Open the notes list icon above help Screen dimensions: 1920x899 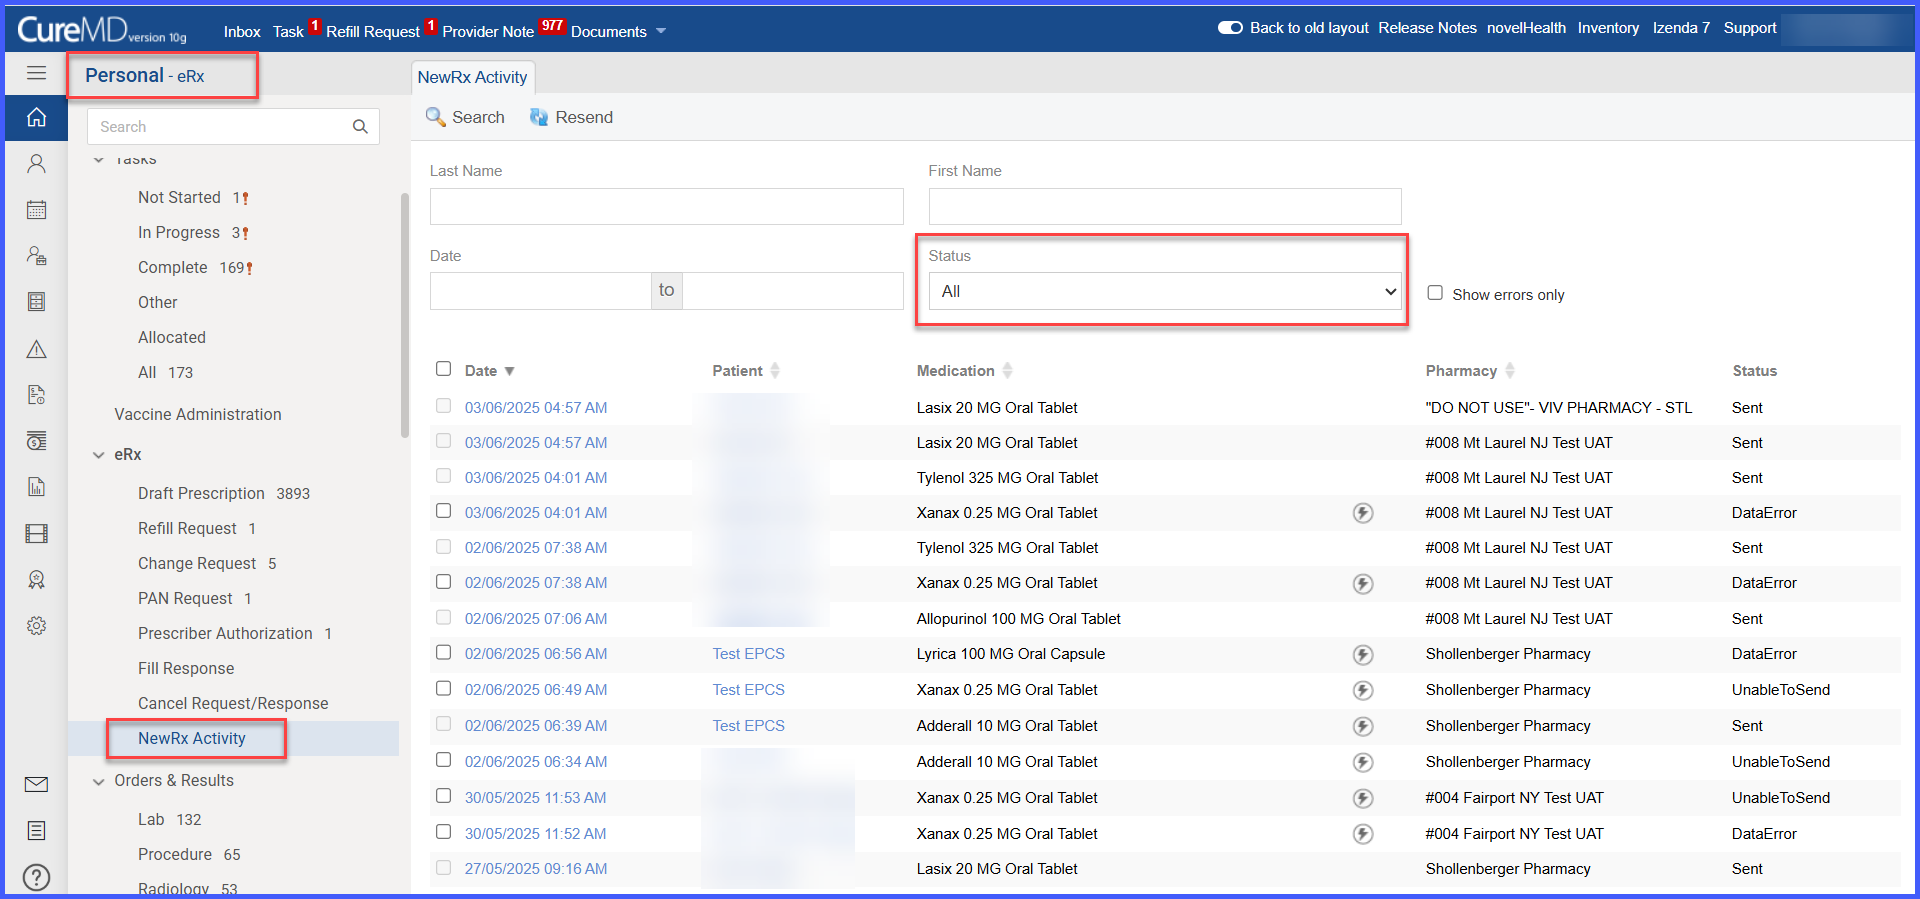(36, 830)
